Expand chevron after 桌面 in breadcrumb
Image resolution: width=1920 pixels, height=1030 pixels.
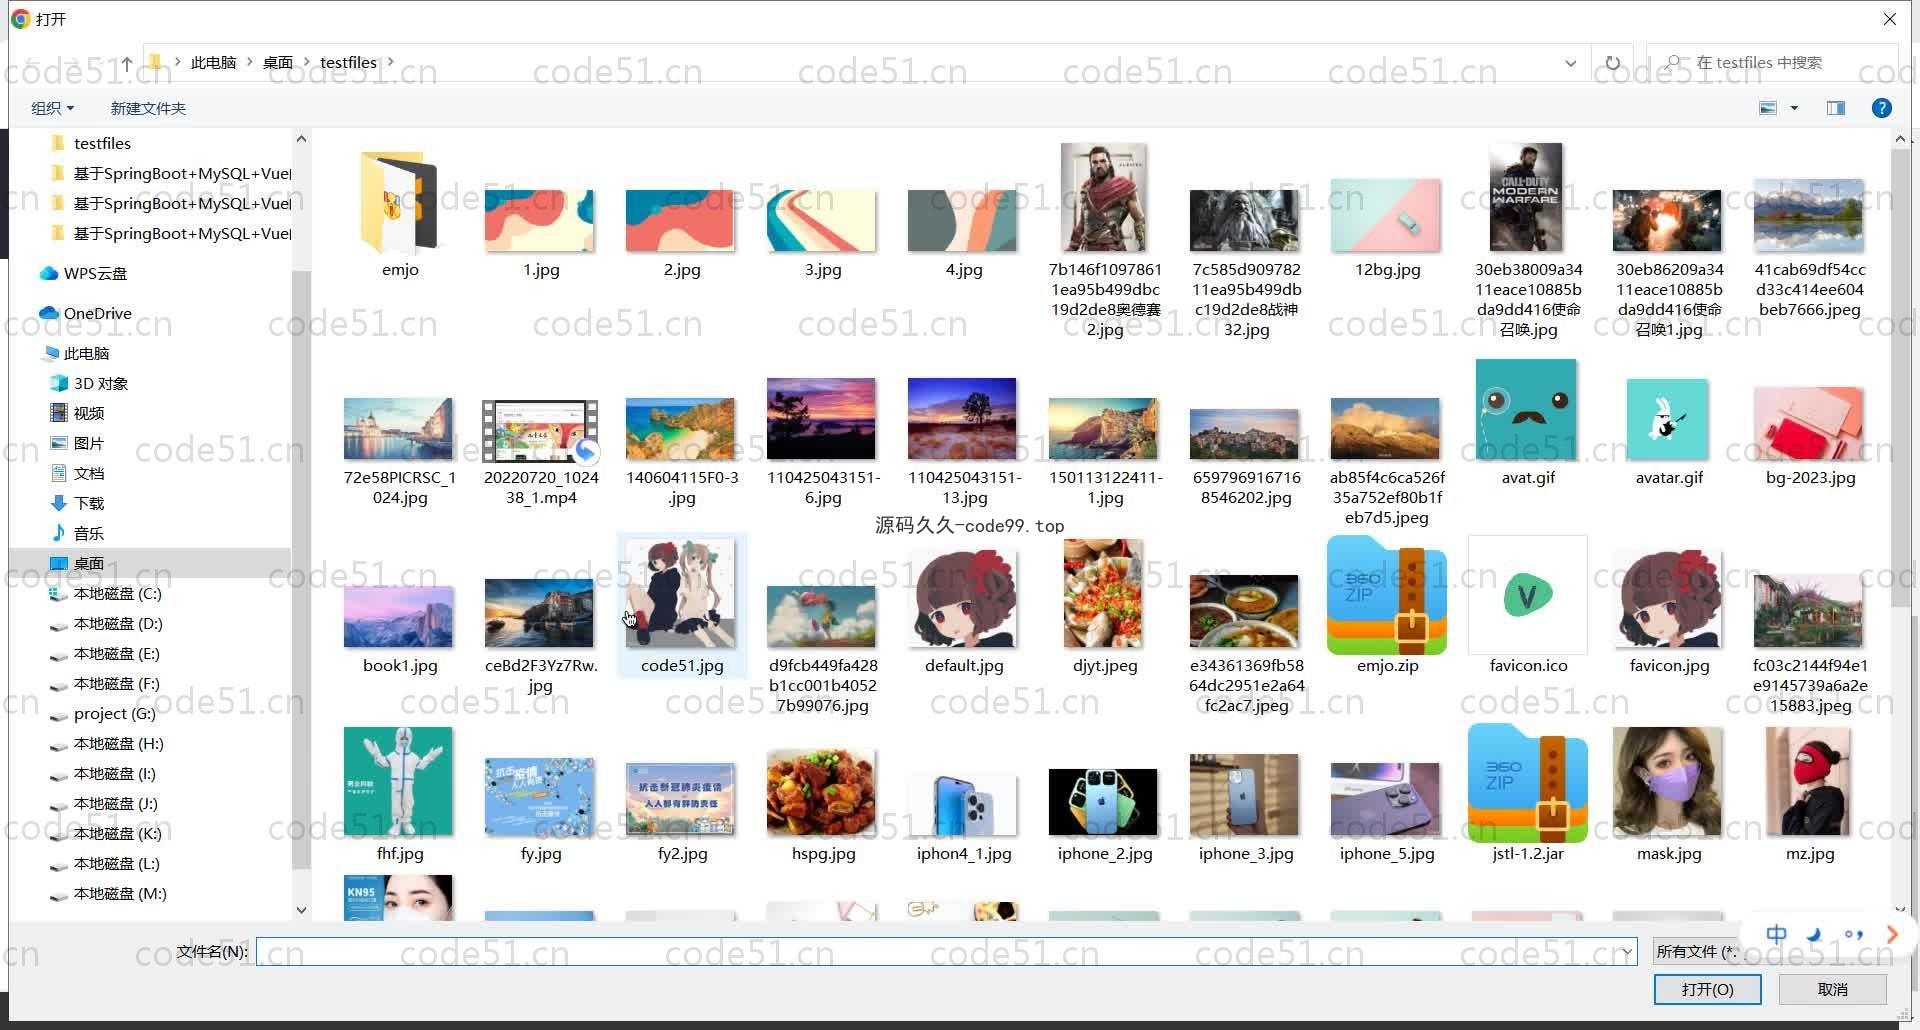pyautogui.click(x=307, y=62)
